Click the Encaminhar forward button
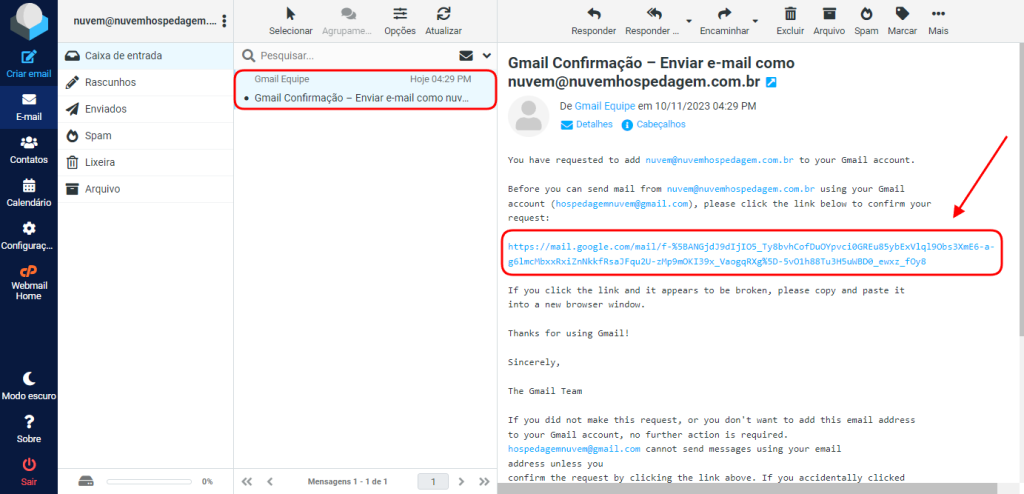This screenshot has width=1024, height=494. (724, 21)
